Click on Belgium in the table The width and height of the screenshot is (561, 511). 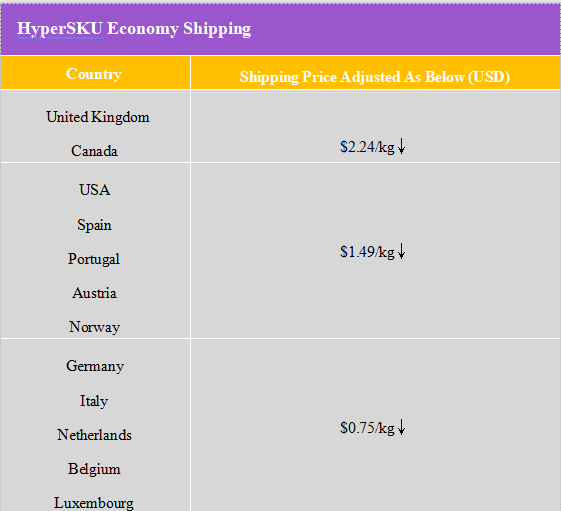[x=94, y=469]
